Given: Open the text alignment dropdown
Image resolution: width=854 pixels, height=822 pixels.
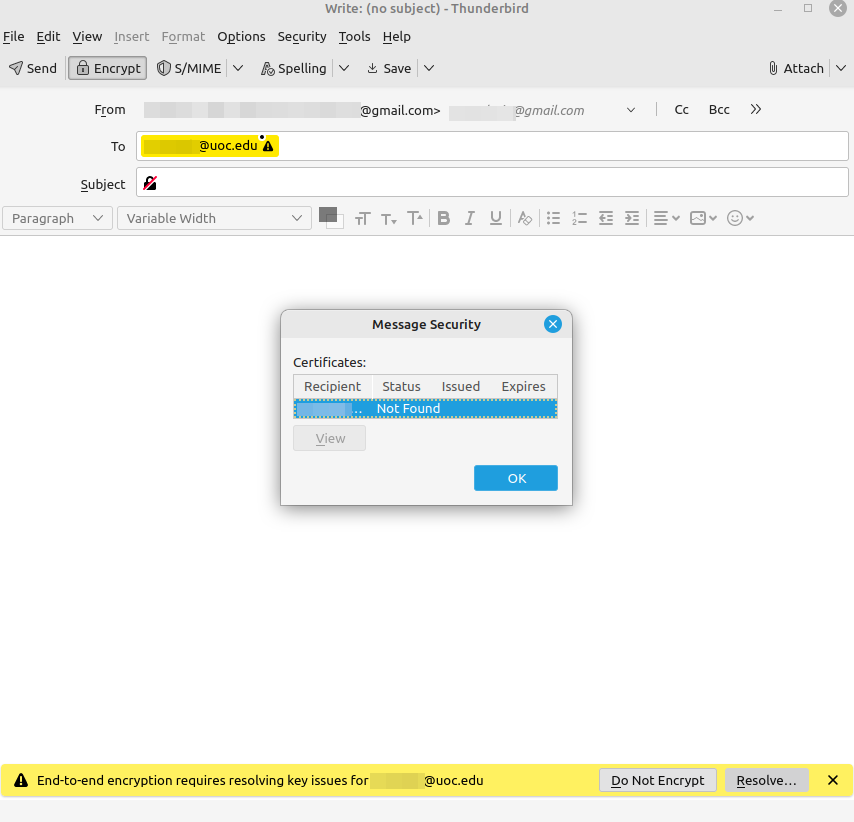Looking at the screenshot, I should click(666, 218).
